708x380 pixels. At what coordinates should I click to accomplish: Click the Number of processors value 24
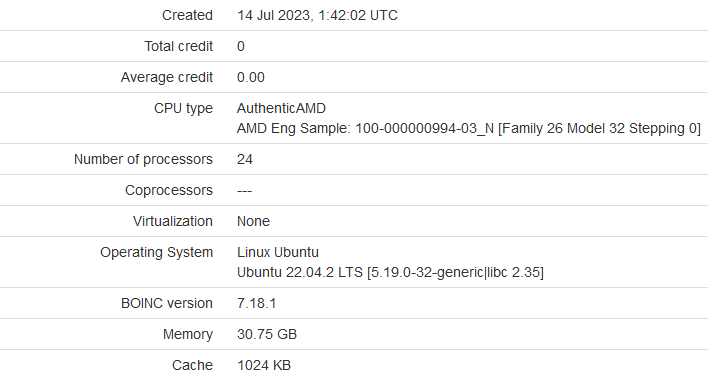coord(245,159)
